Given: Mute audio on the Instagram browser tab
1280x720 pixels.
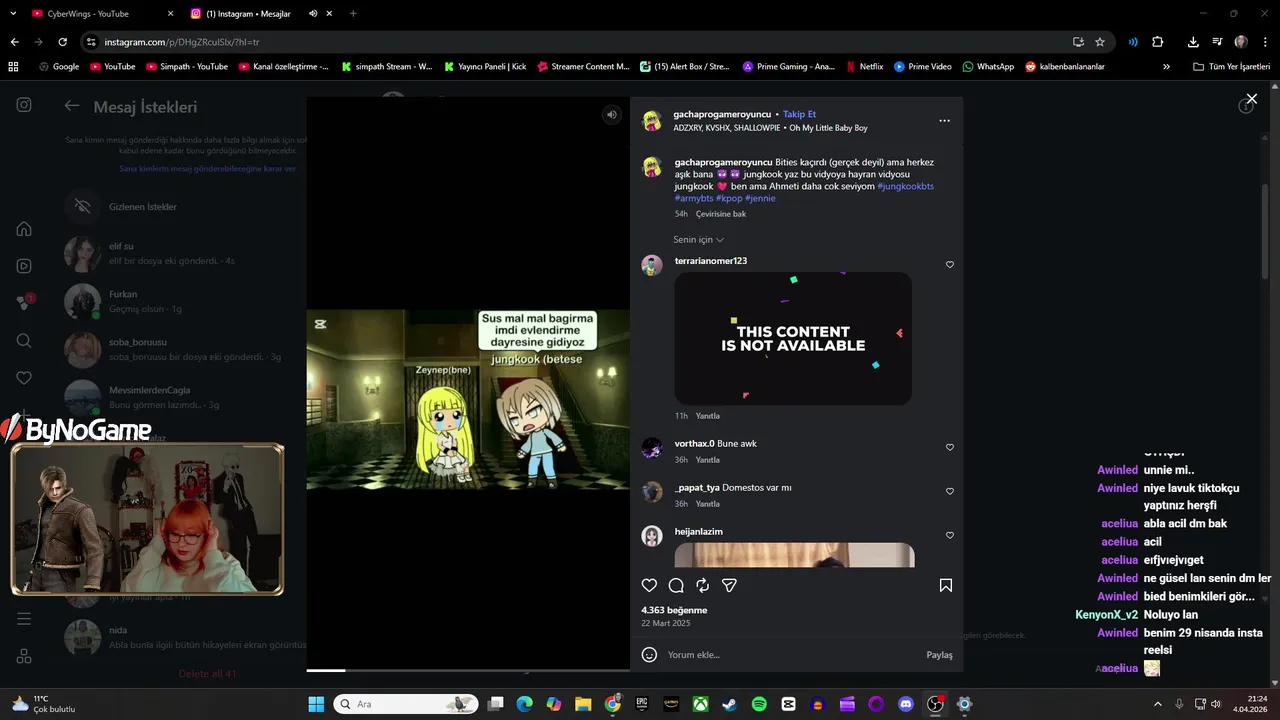Looking at the screenshot, I should (313, 14).
